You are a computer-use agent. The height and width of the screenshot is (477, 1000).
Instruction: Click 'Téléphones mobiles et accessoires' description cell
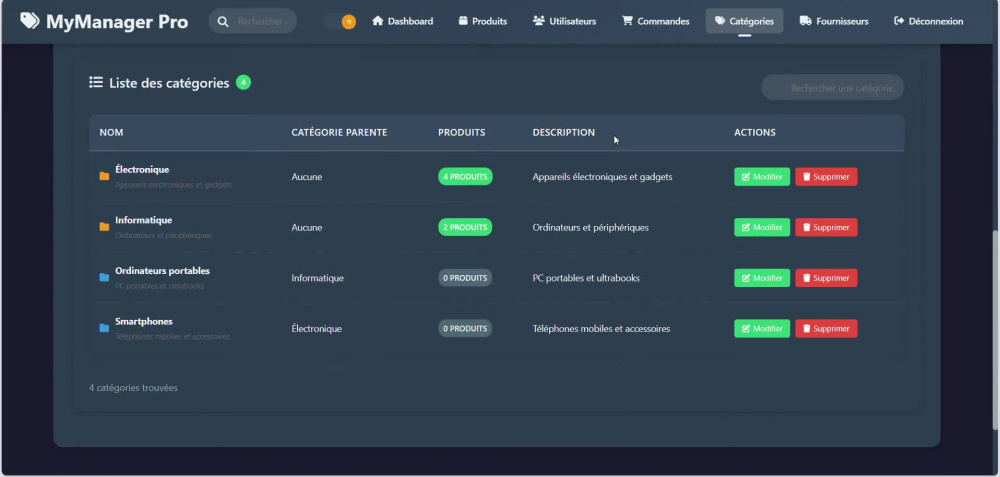pyautogui.click(x=601, y=328)
